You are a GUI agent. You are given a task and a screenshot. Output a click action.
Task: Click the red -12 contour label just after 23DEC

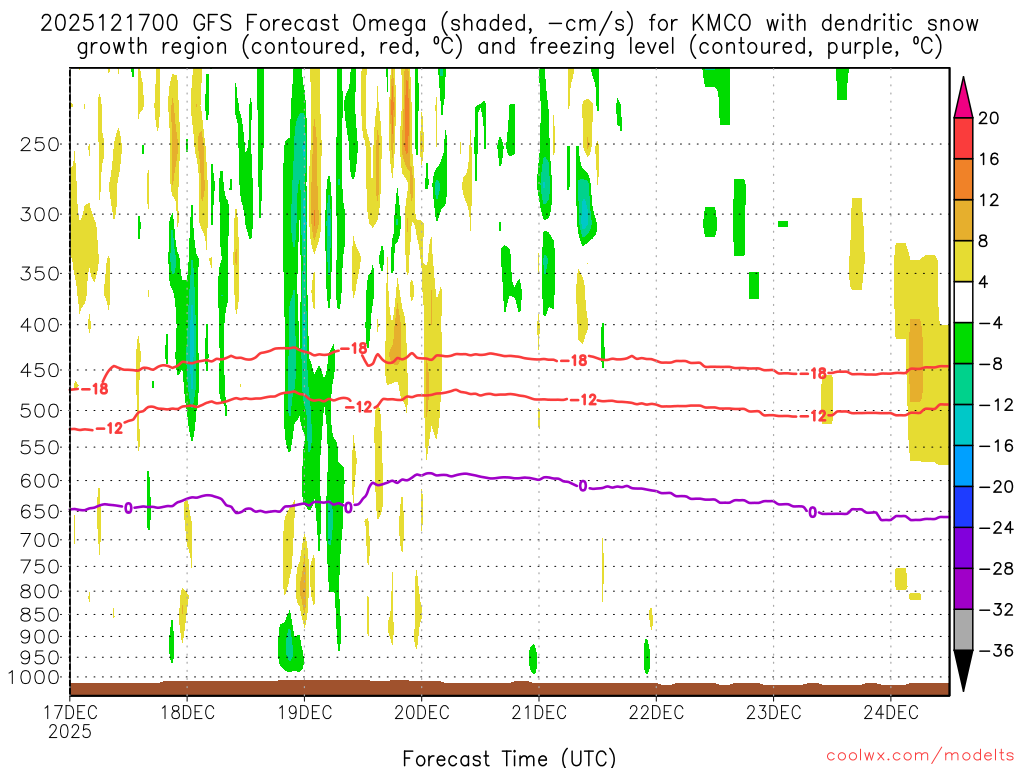(x=813, y=416)
